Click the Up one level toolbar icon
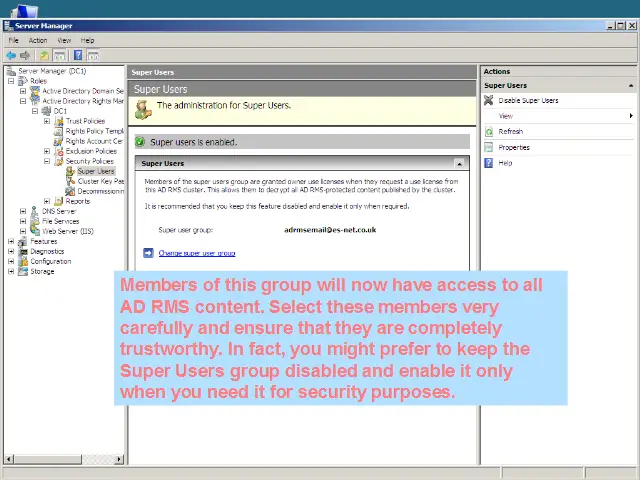The height and width of the screenshot is (480, 640). click(x=44, y=55)
